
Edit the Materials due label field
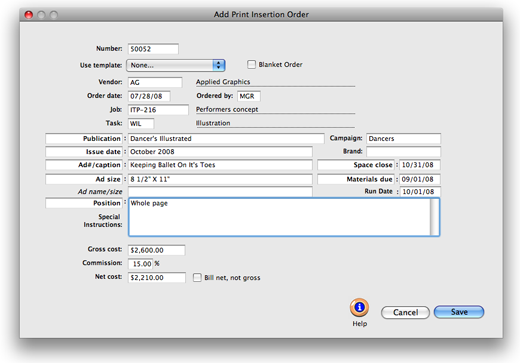[356, 179]
